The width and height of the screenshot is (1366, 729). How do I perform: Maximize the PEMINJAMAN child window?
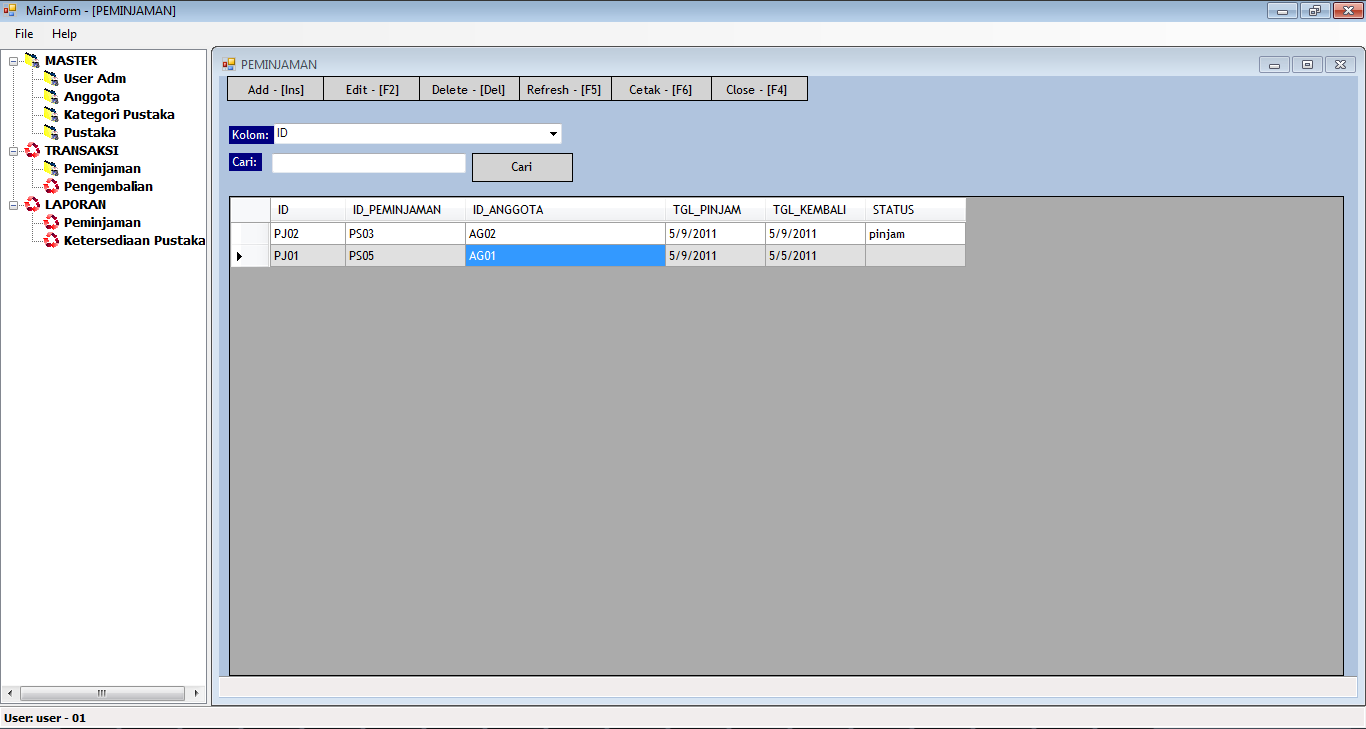[x=1307, y=65]
